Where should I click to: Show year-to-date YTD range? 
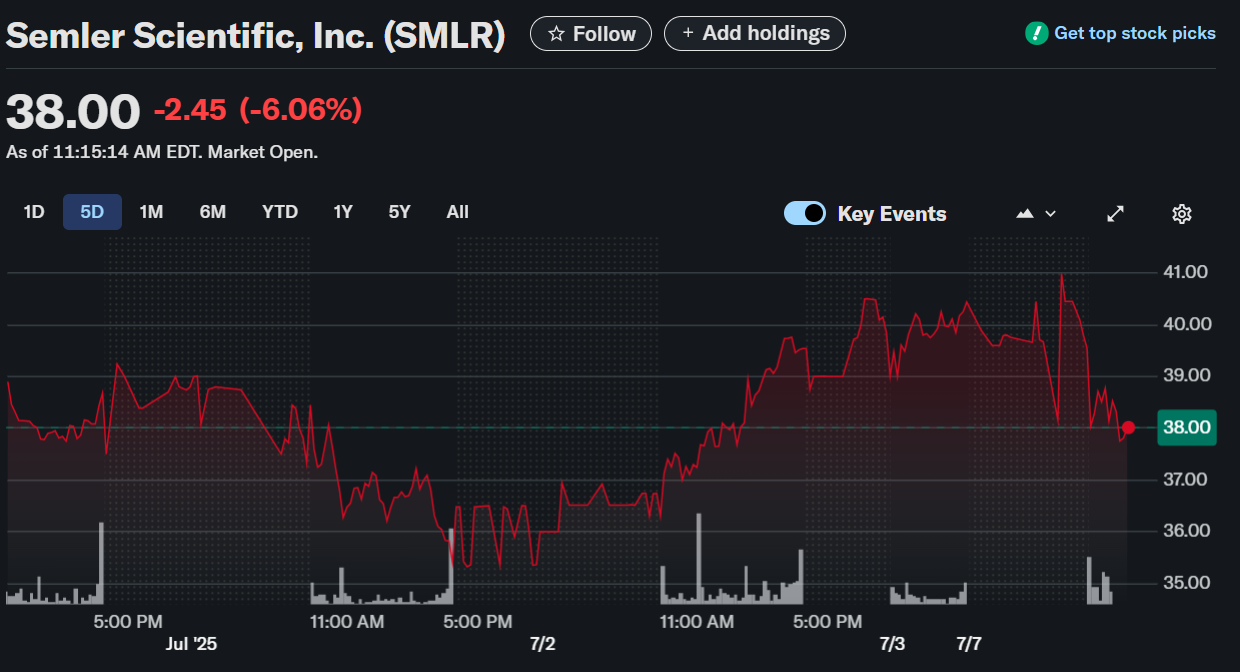point(280,212)
